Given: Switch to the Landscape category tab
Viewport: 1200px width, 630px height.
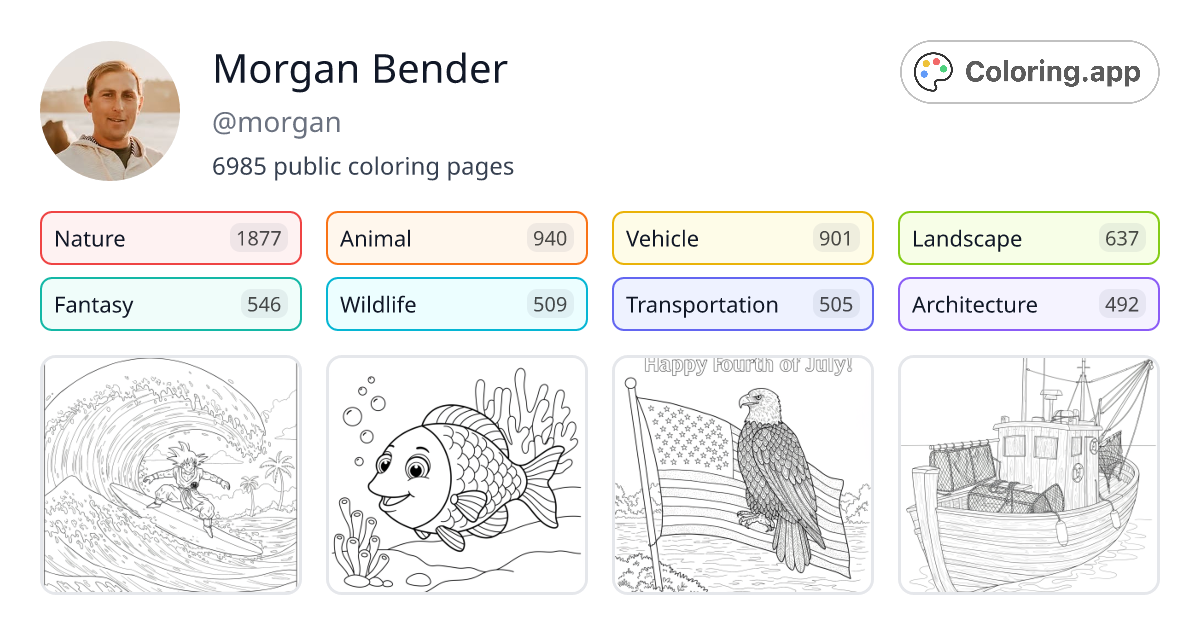Looking at the screenshot, I should [1028, 238].
